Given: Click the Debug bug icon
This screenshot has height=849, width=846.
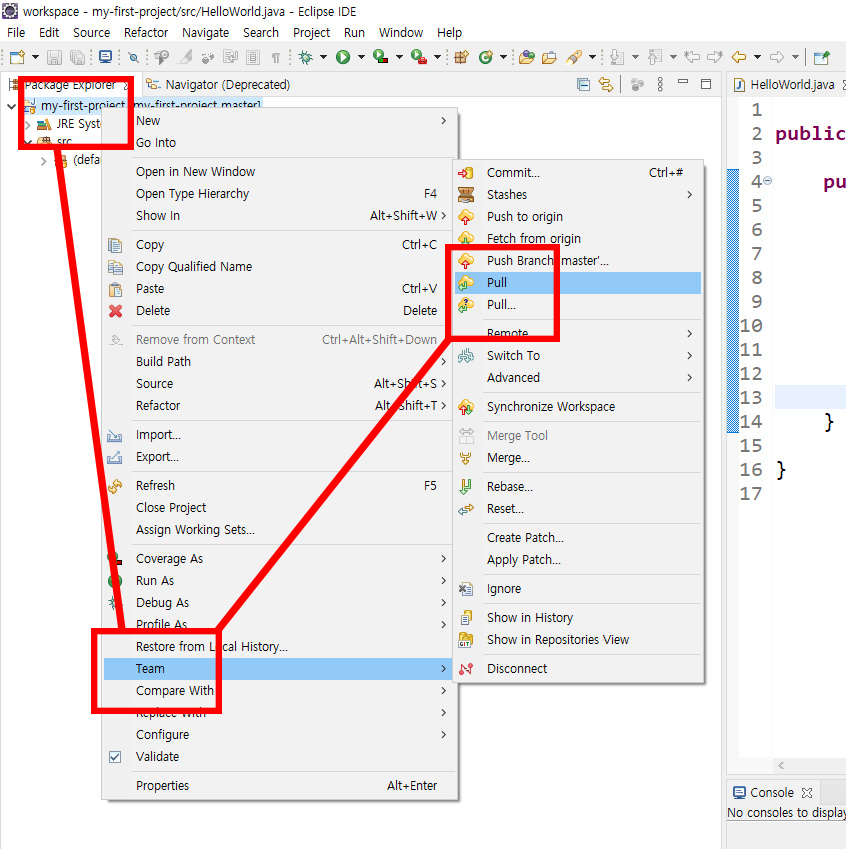Looking at the screenshot, I should coord(305,57).
